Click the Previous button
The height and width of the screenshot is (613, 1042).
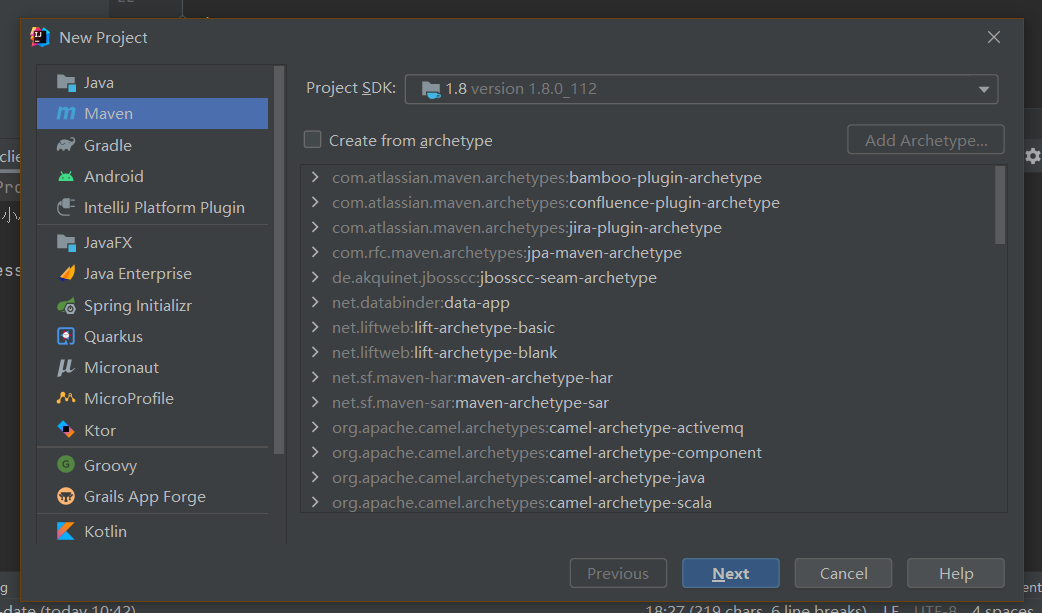pyautogui.click(x=618, y=573)
